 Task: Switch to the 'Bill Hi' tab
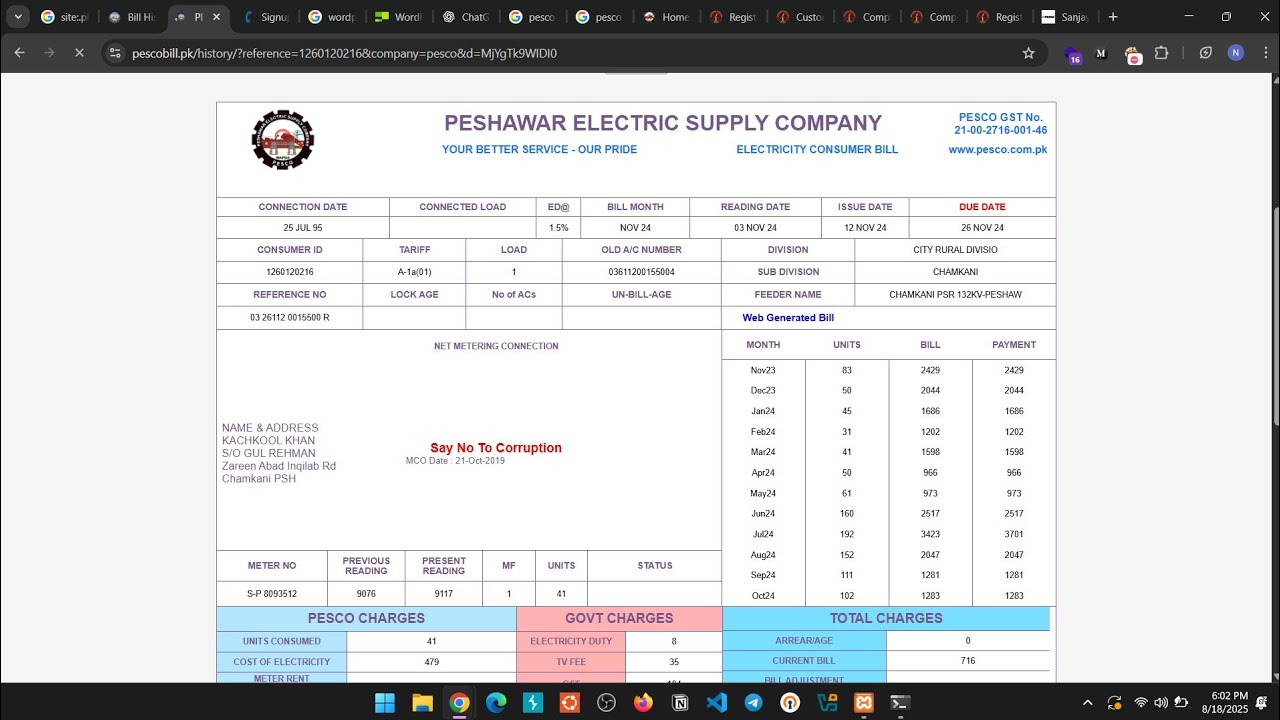tap(131, 17)
